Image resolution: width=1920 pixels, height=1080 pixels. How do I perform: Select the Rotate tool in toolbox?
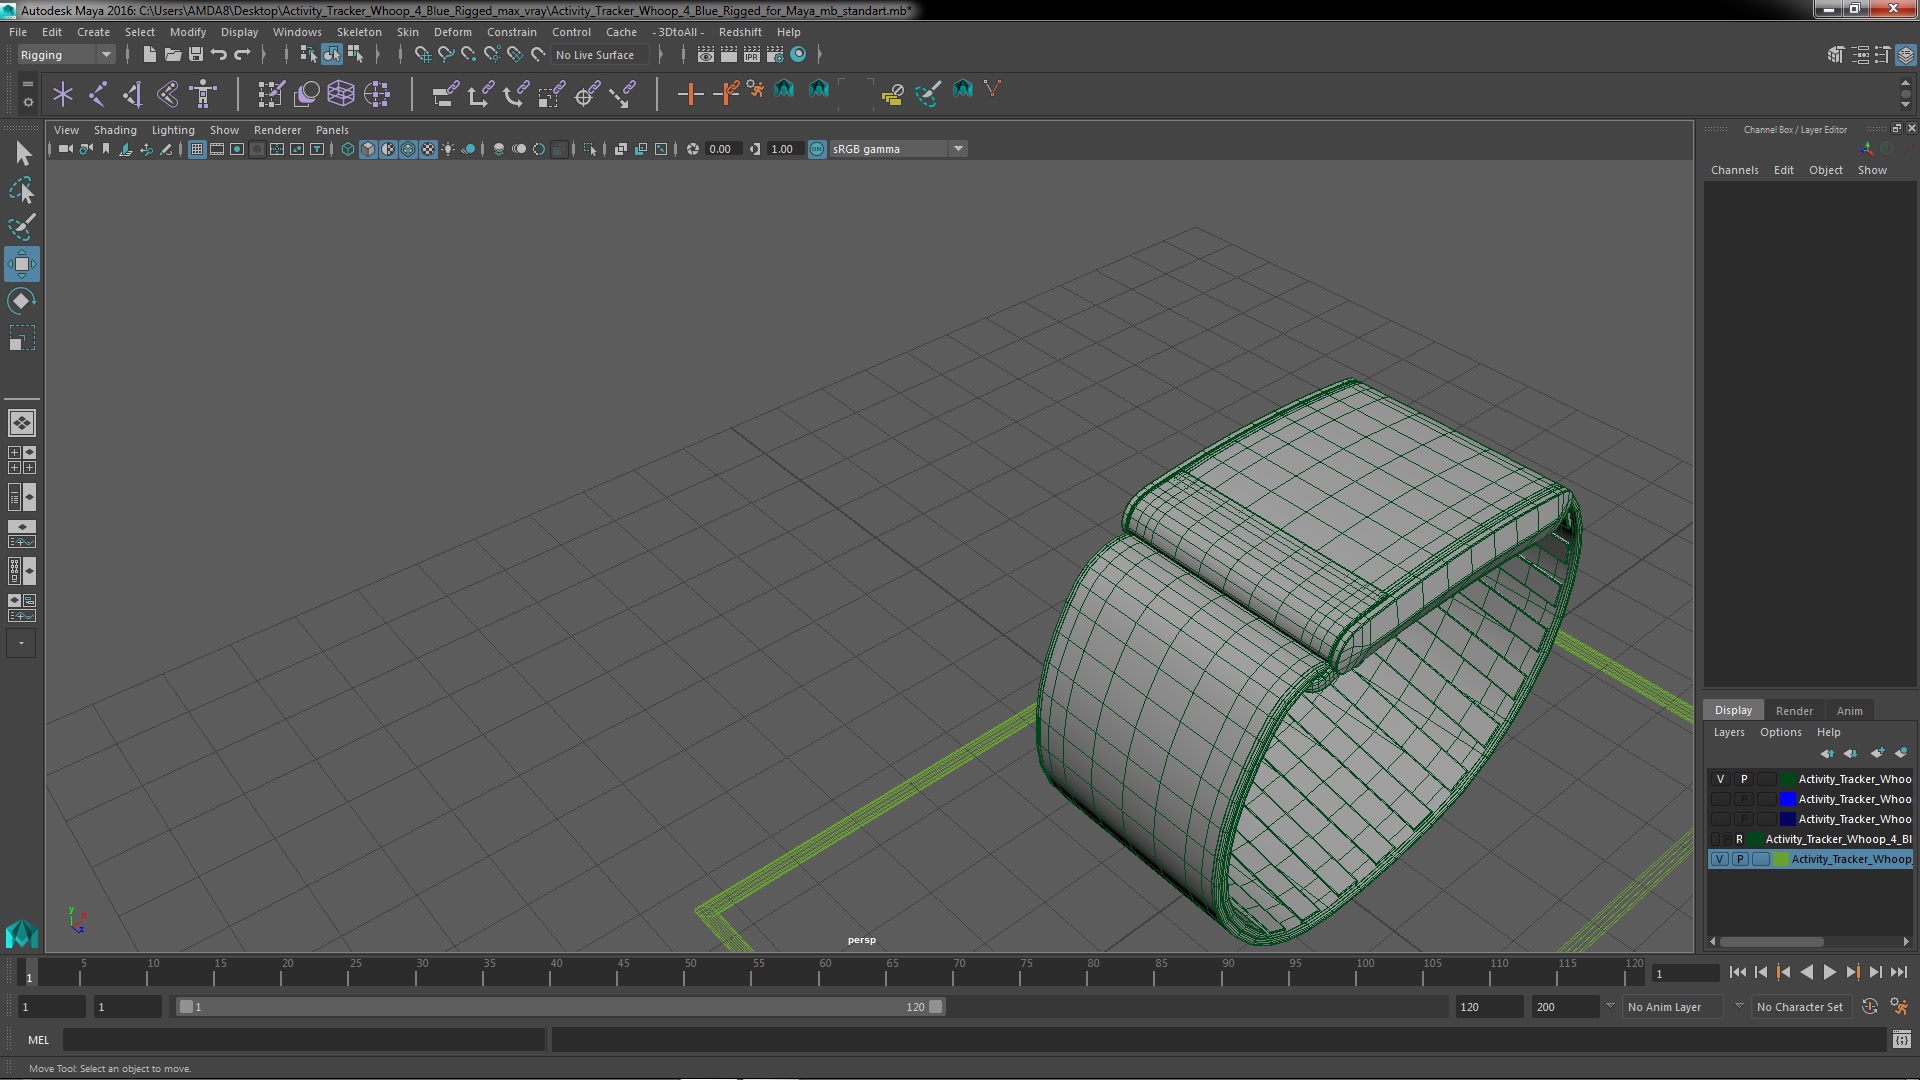pos(21,301)
